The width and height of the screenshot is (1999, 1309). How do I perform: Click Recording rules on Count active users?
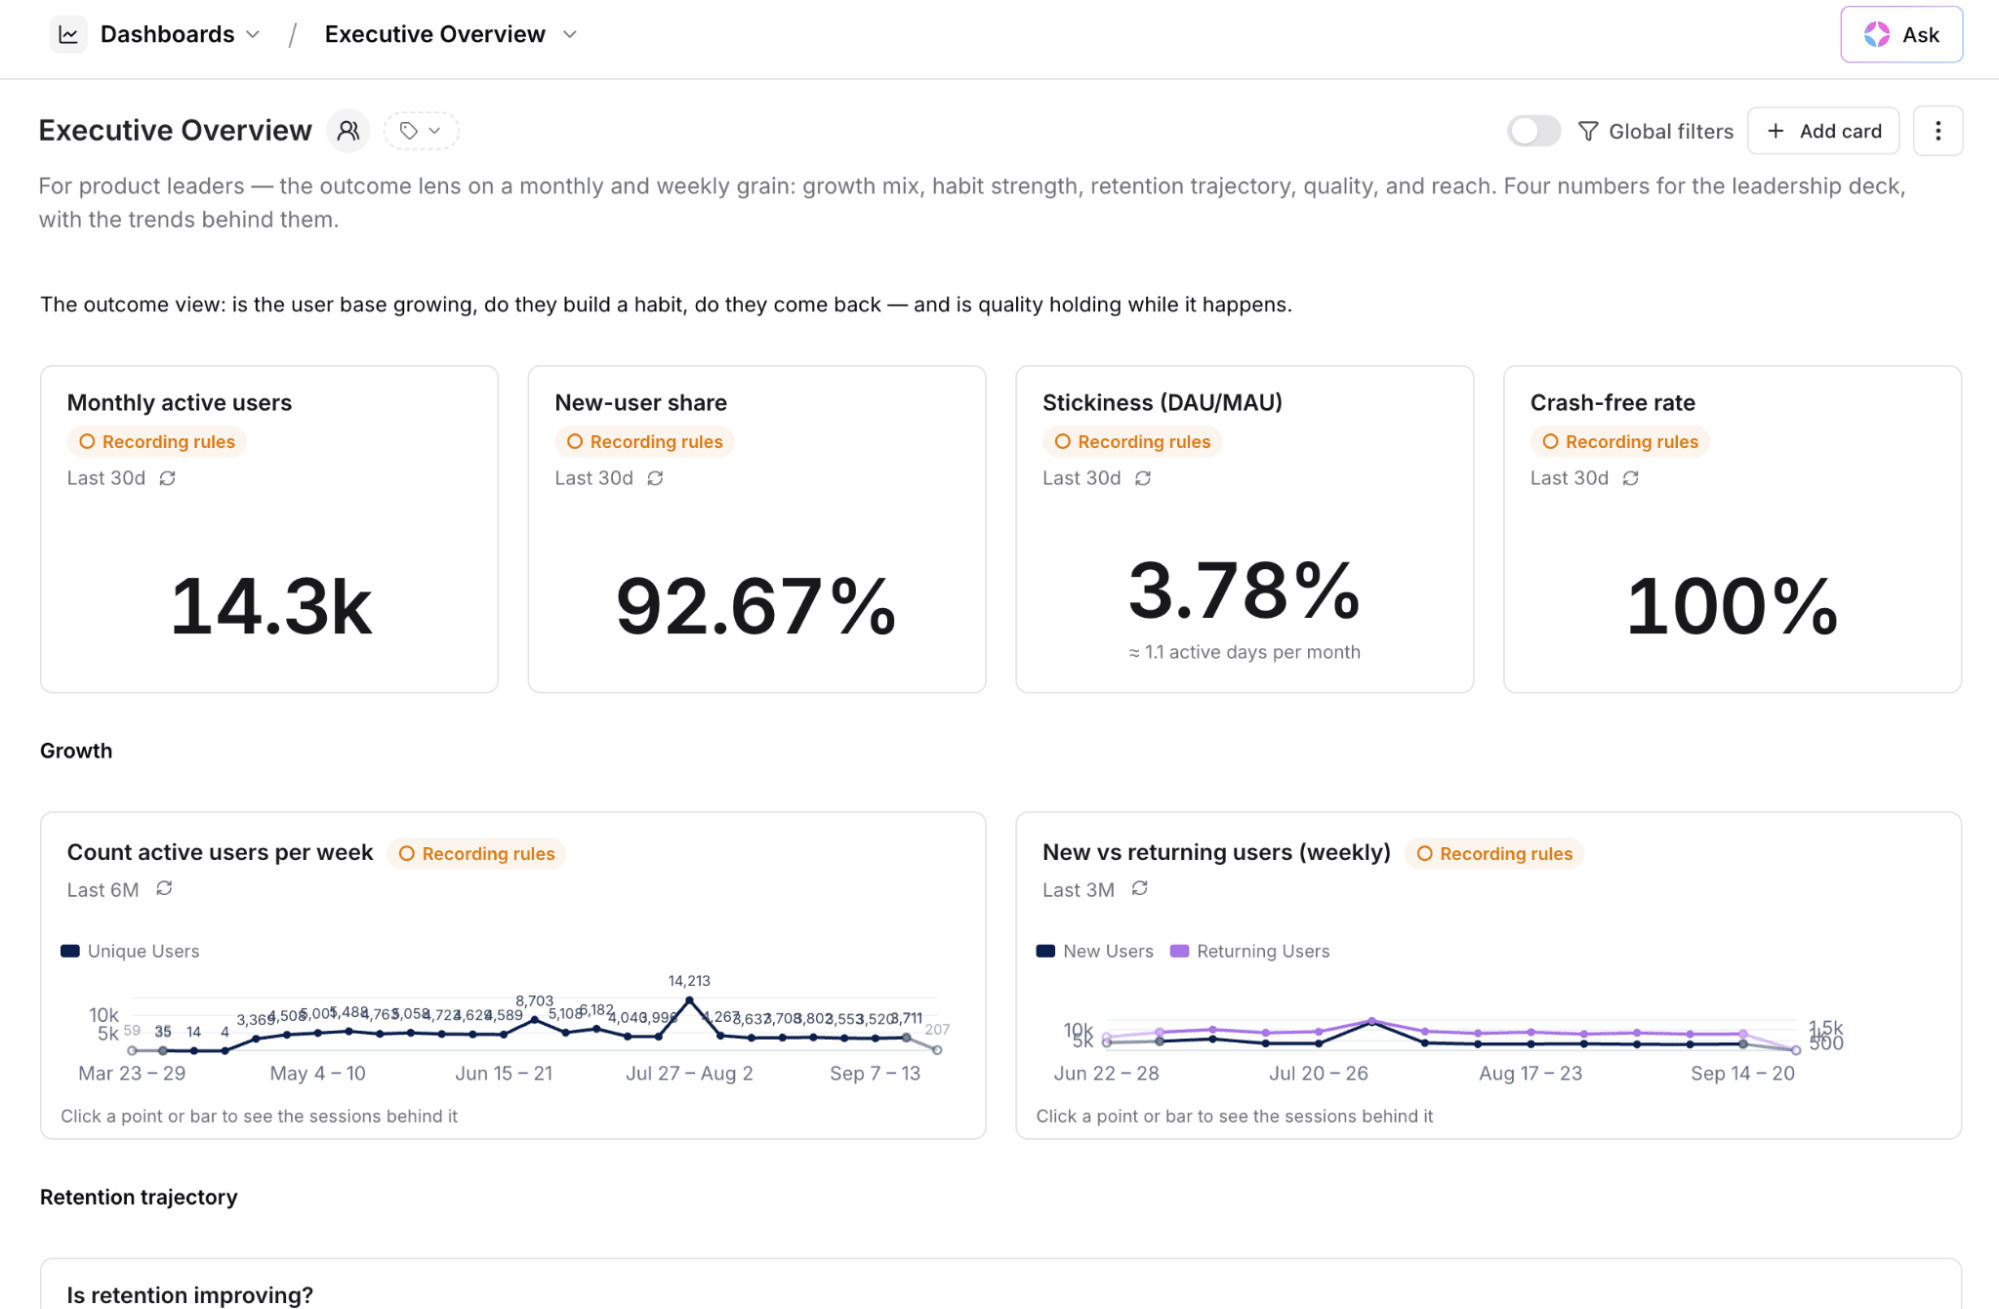pyautogui.click(x=477, y=854)
